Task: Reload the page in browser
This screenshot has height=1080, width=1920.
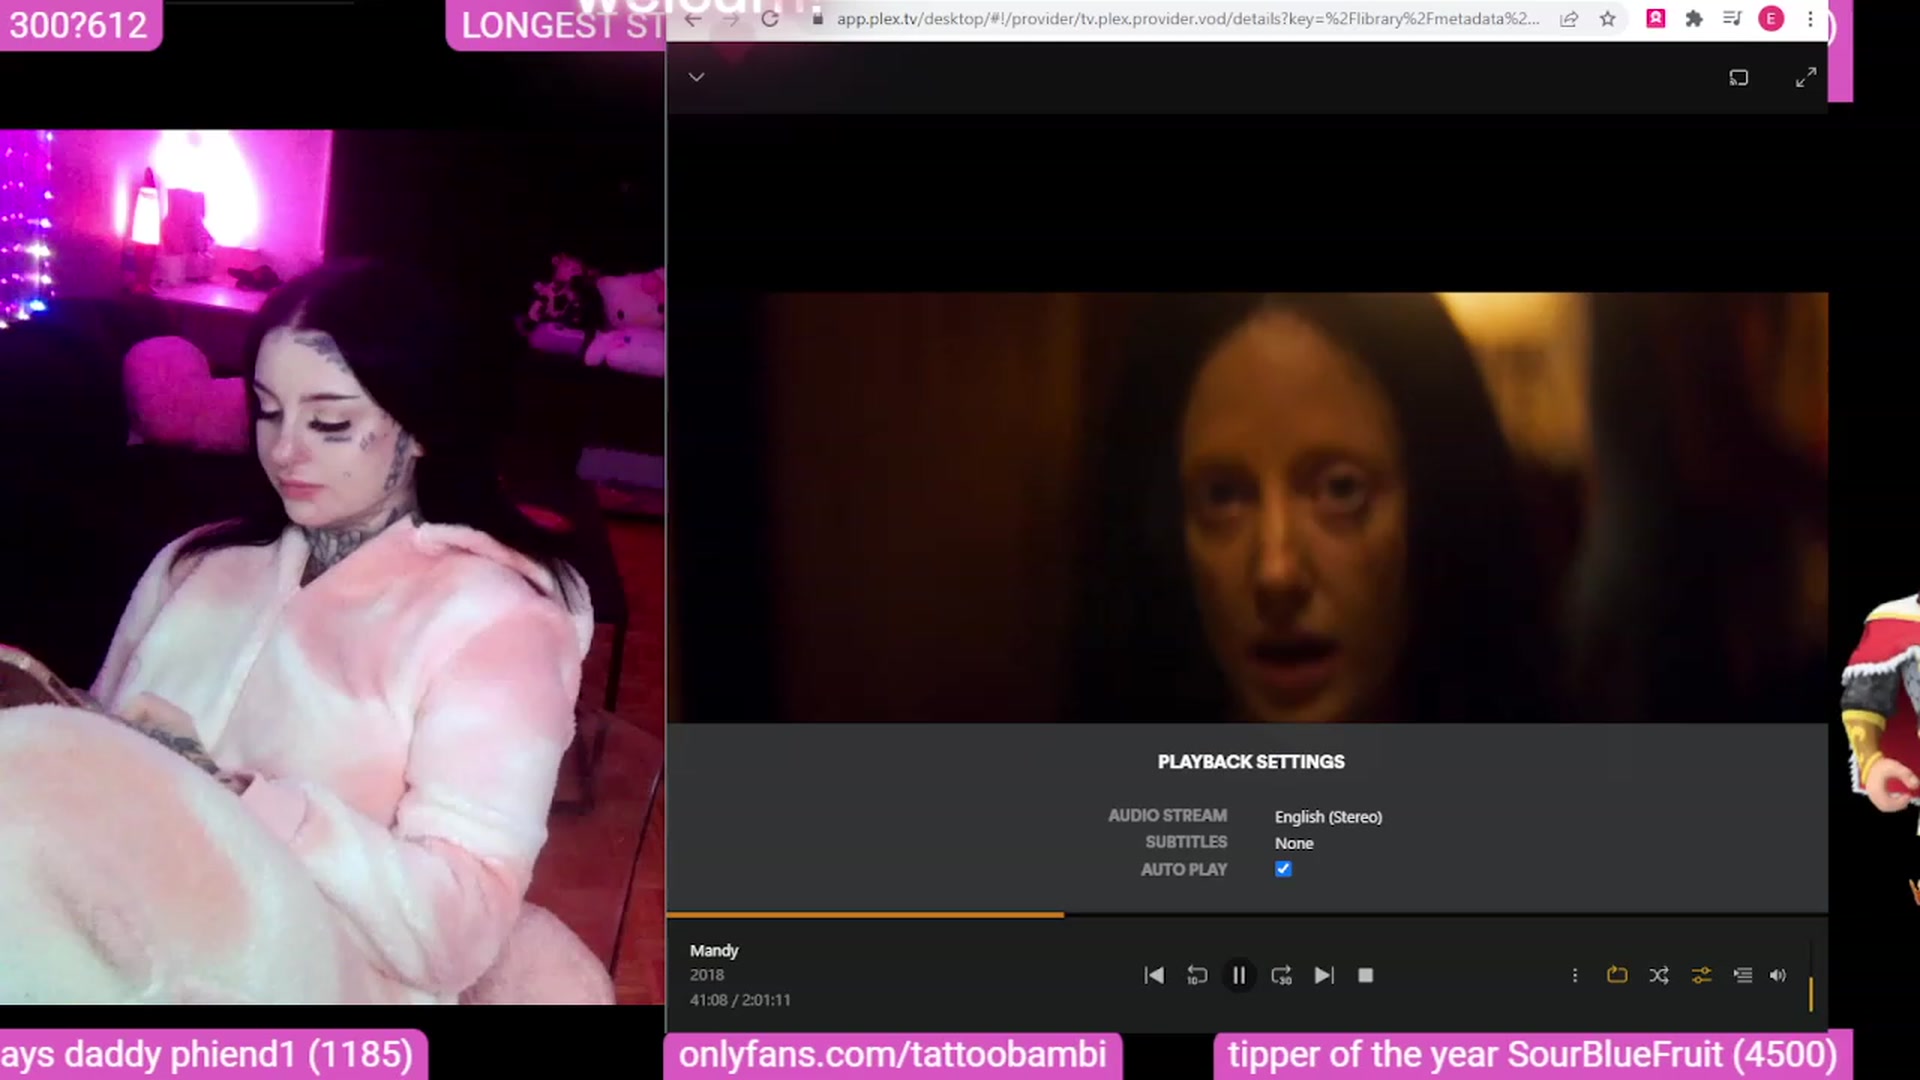Action: (x=770, y=19)
